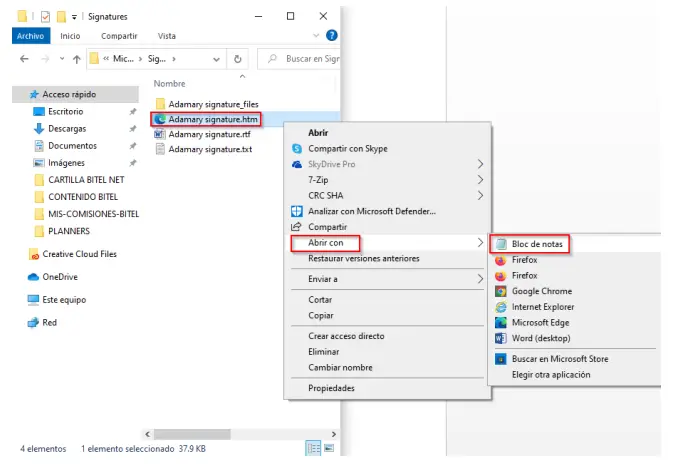
Task: Click the horizontal scrollbar thumb
Action: tap(192, 434)
